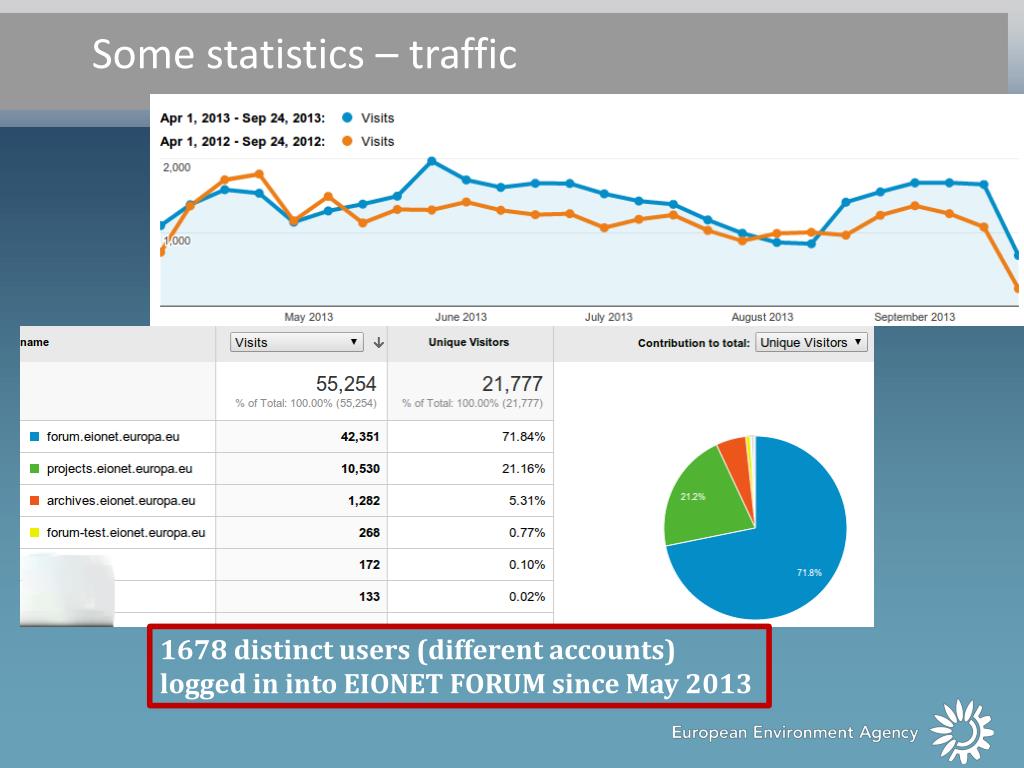1024x768 pixels.
Task: Click the blue peak data point before June 2013
Action: click(x=432, y=161)
